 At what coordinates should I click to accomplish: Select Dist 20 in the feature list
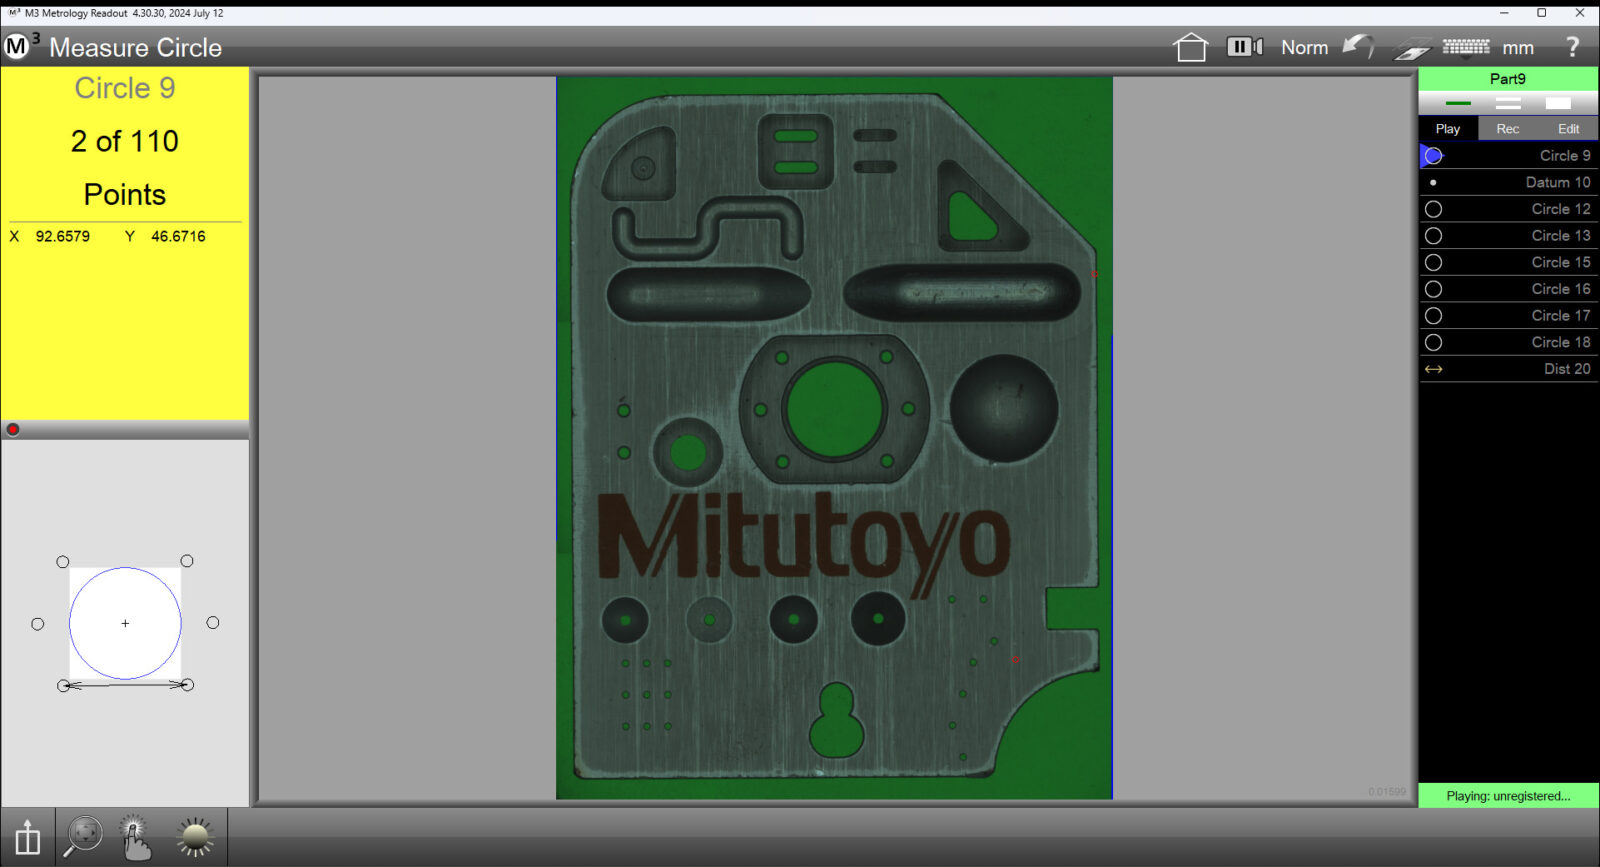pos(1508,369)
